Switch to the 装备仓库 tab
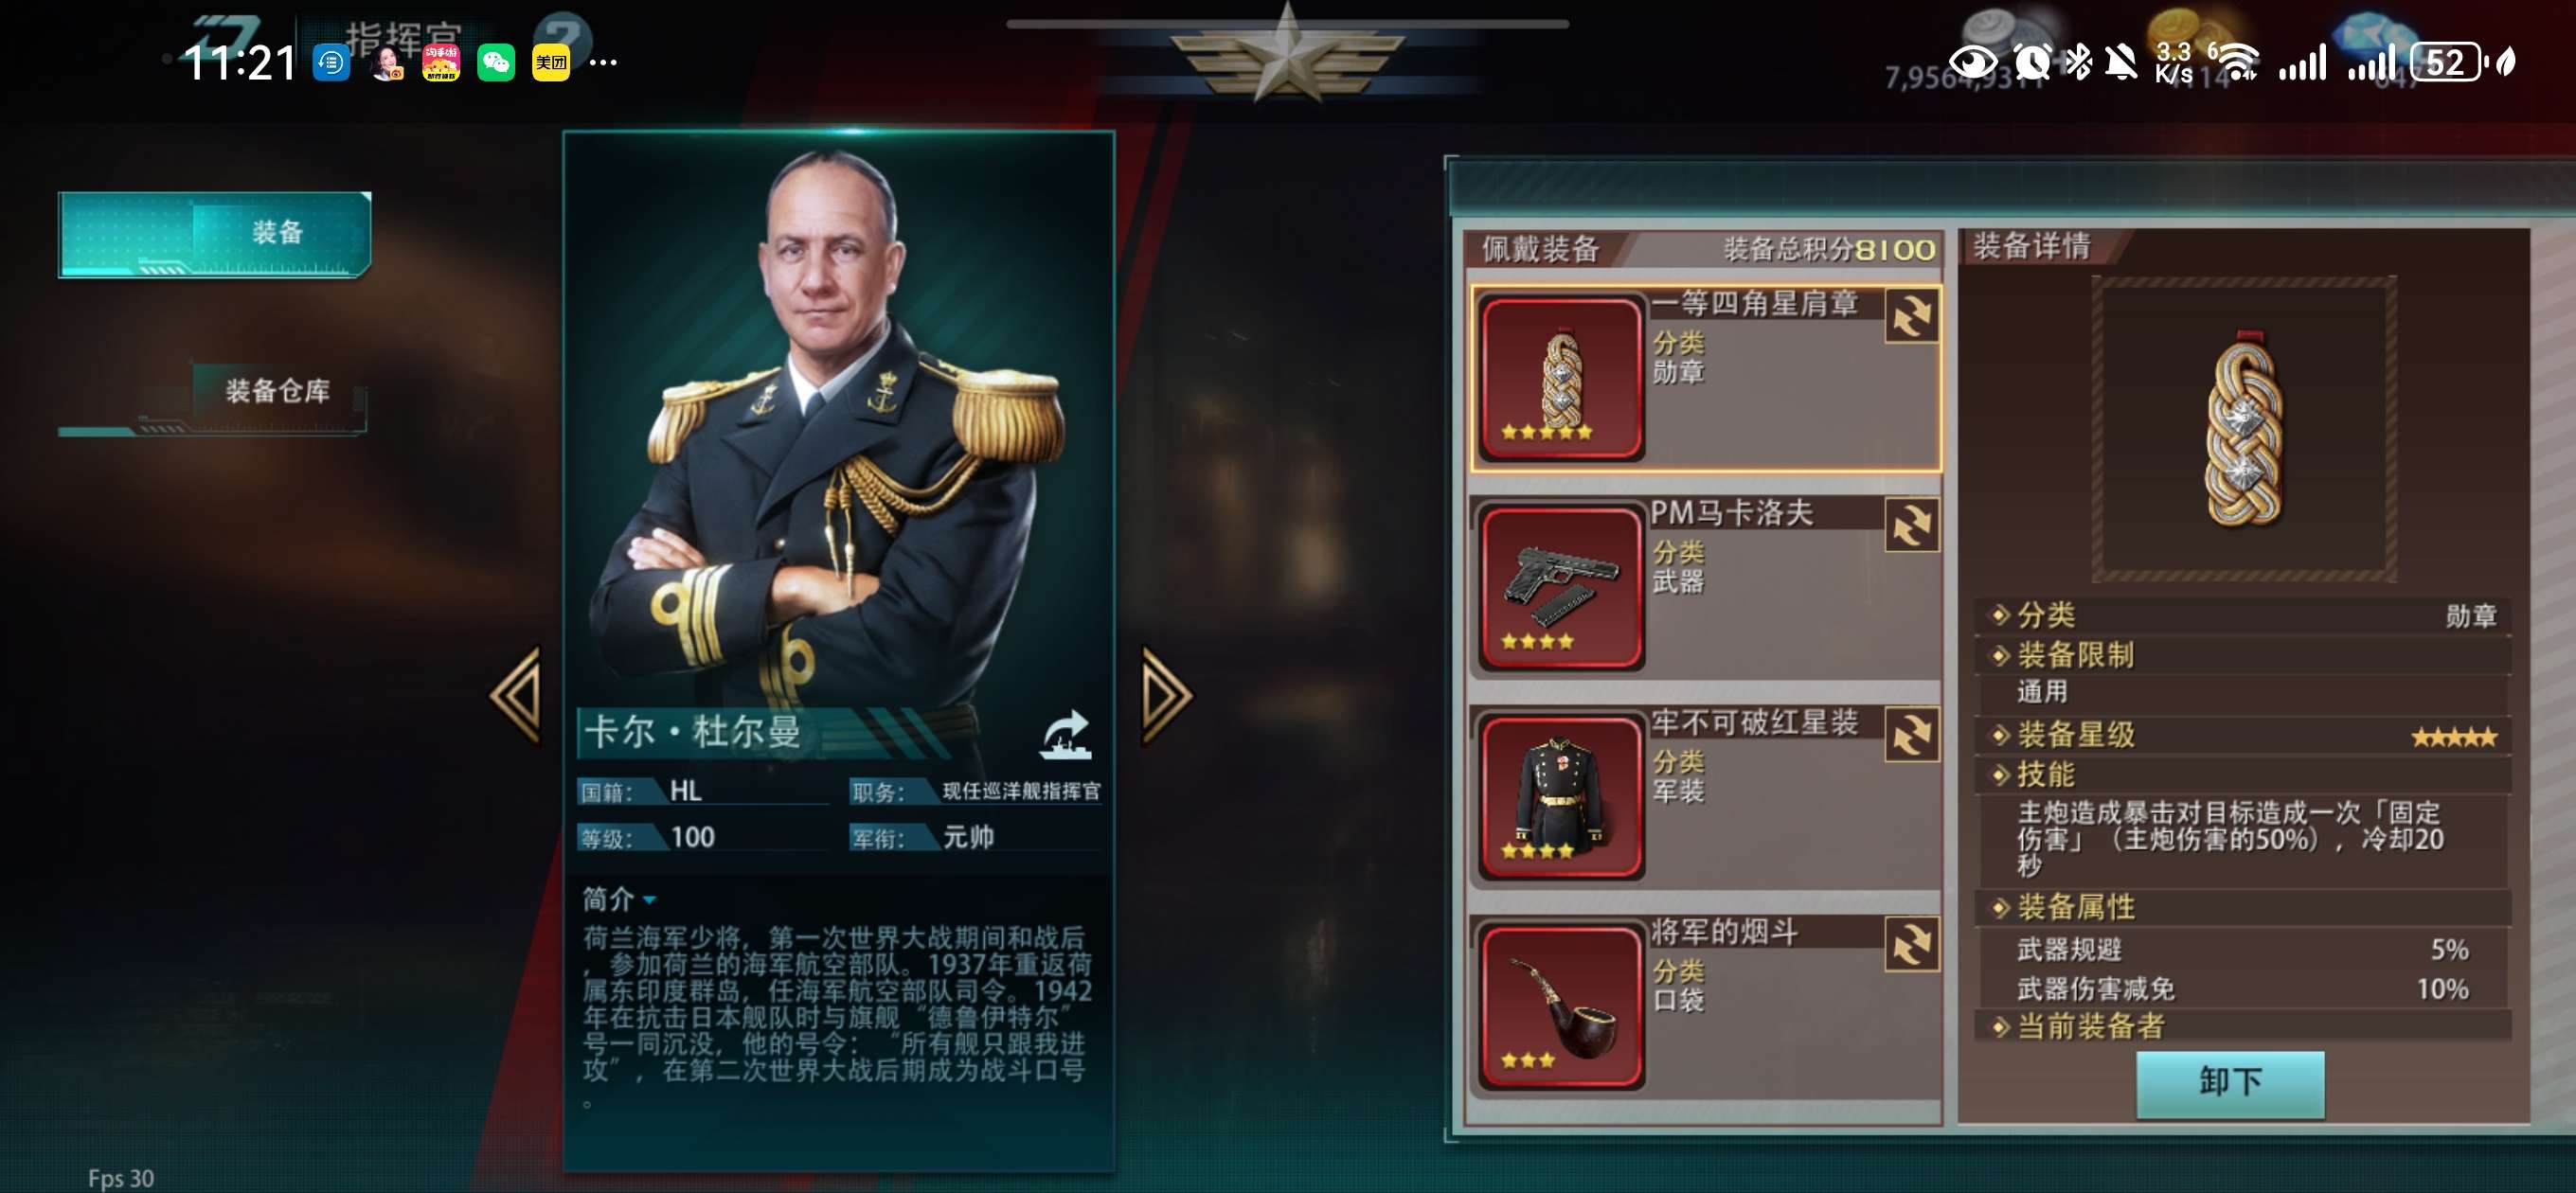The height and width of the screenshot is (1193, 2576). click(213, 392)
